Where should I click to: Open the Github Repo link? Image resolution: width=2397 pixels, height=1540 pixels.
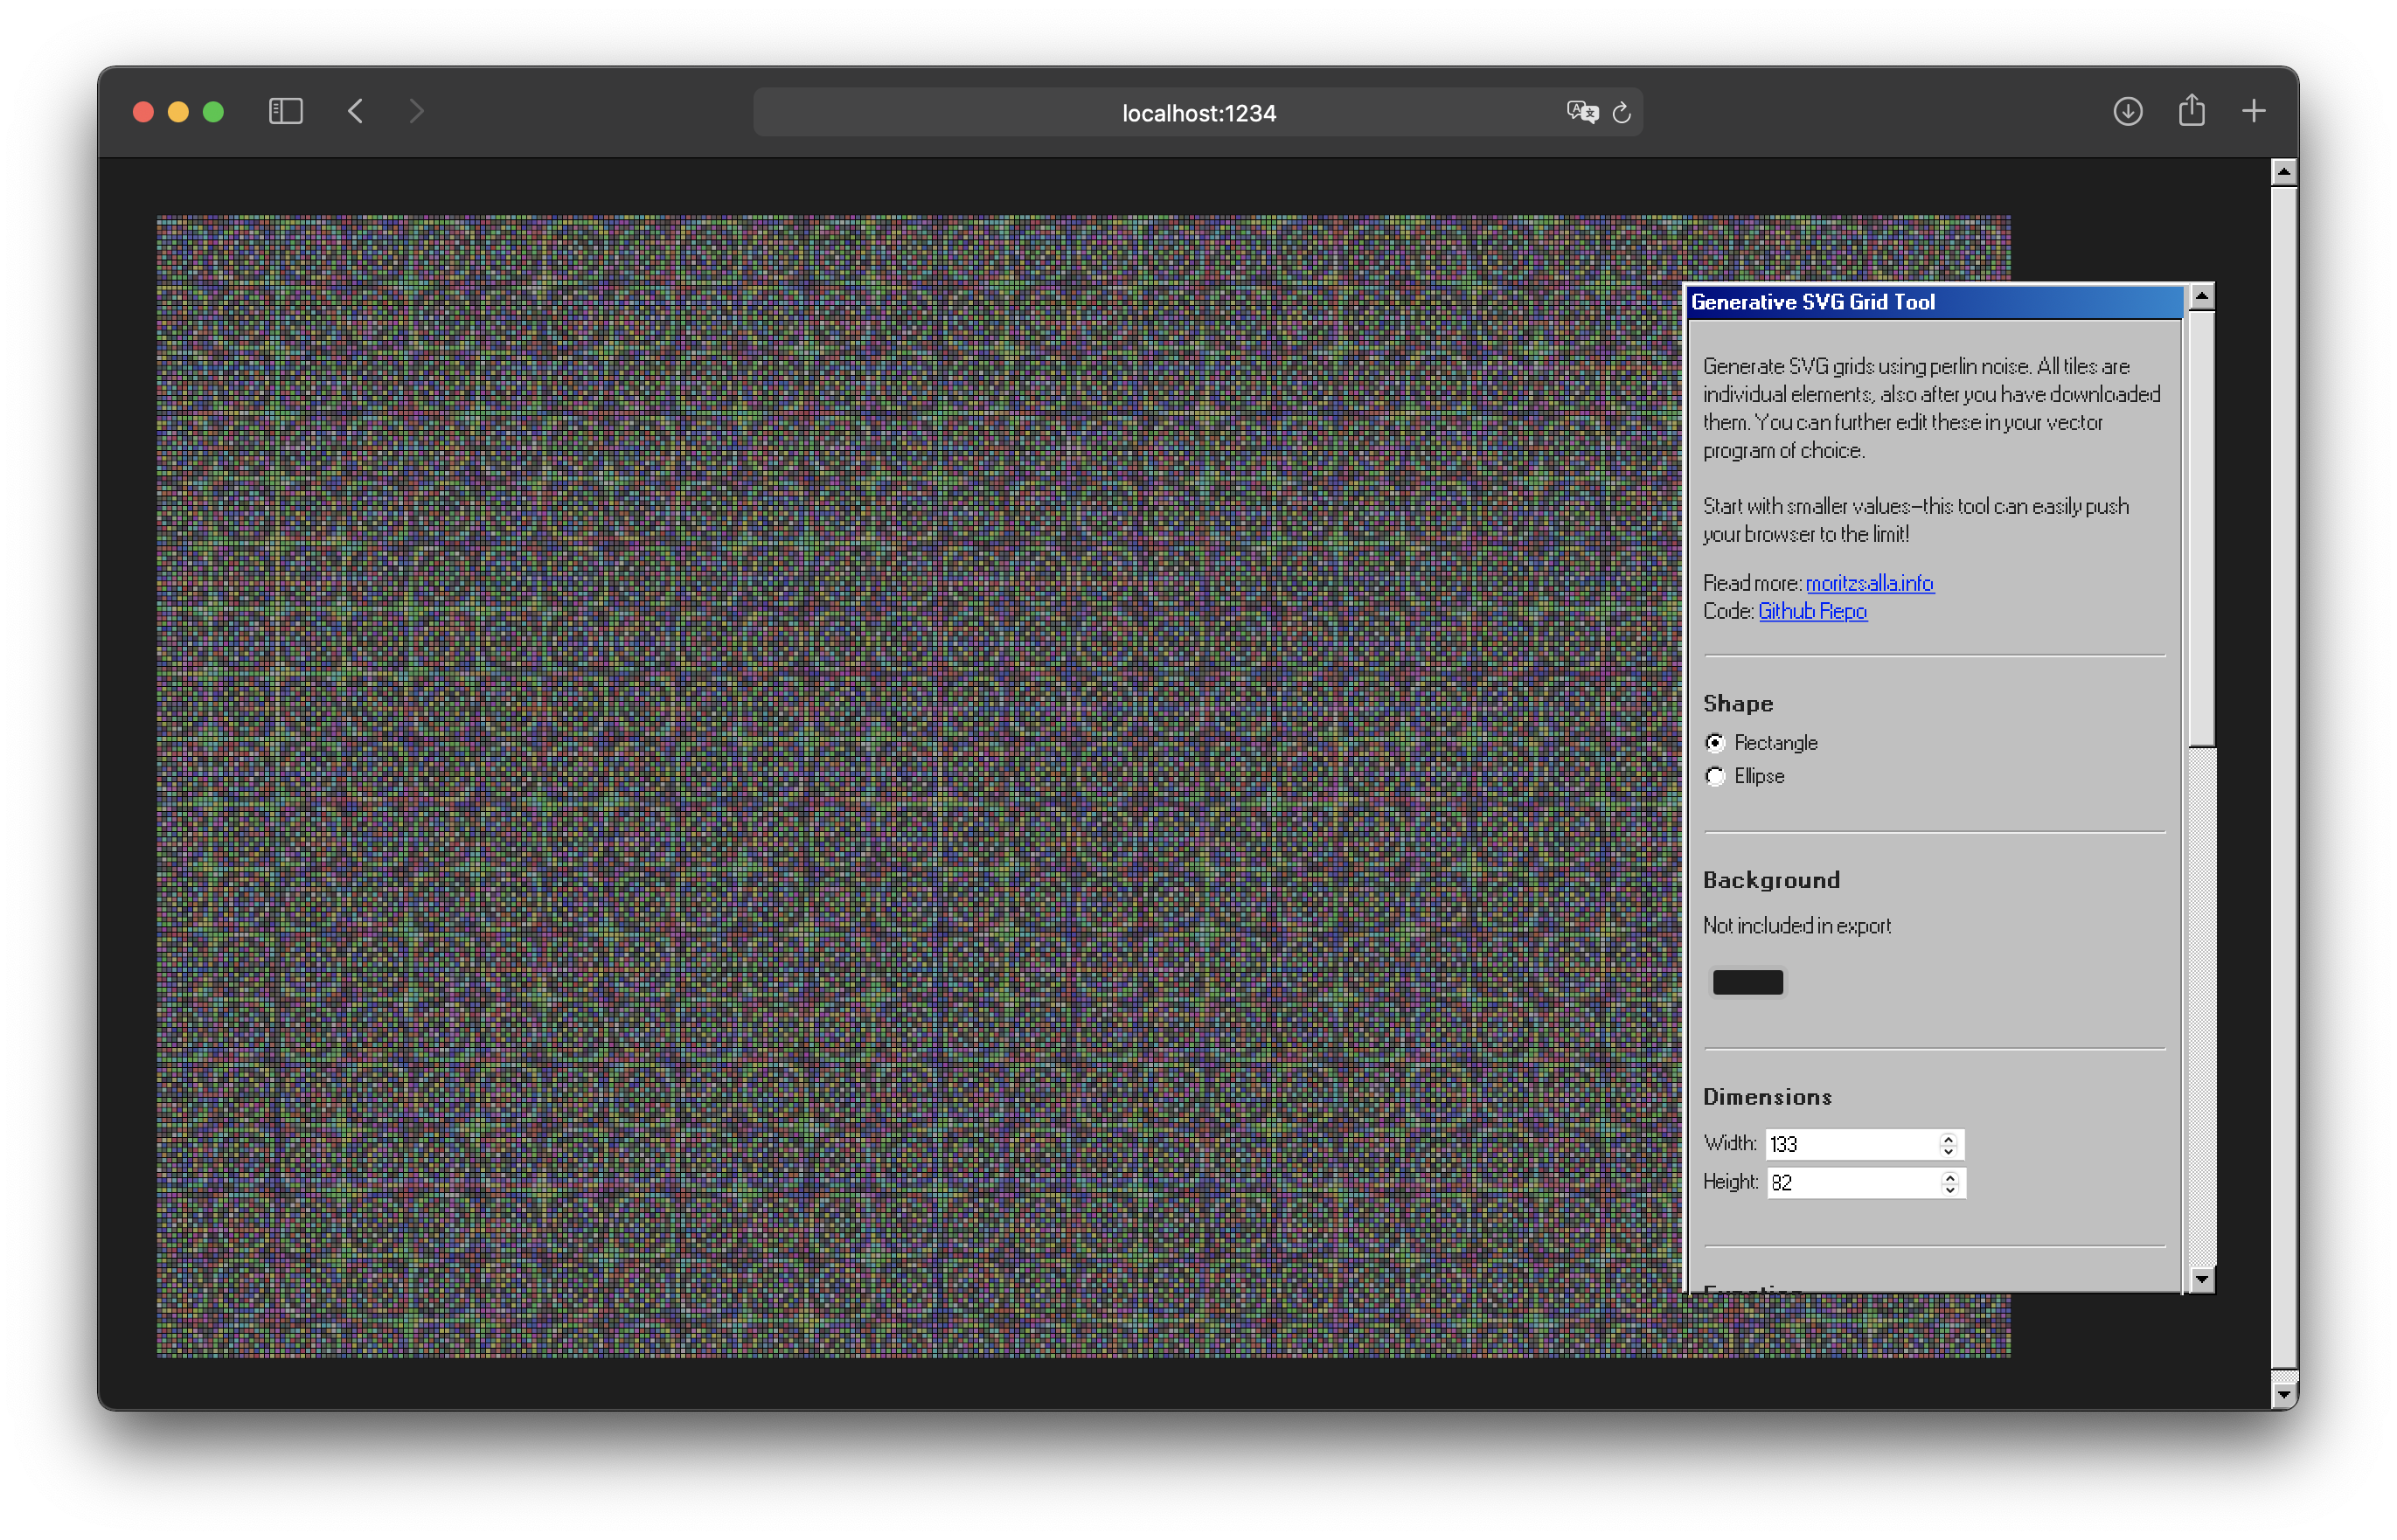click(x=1812, y=611)
